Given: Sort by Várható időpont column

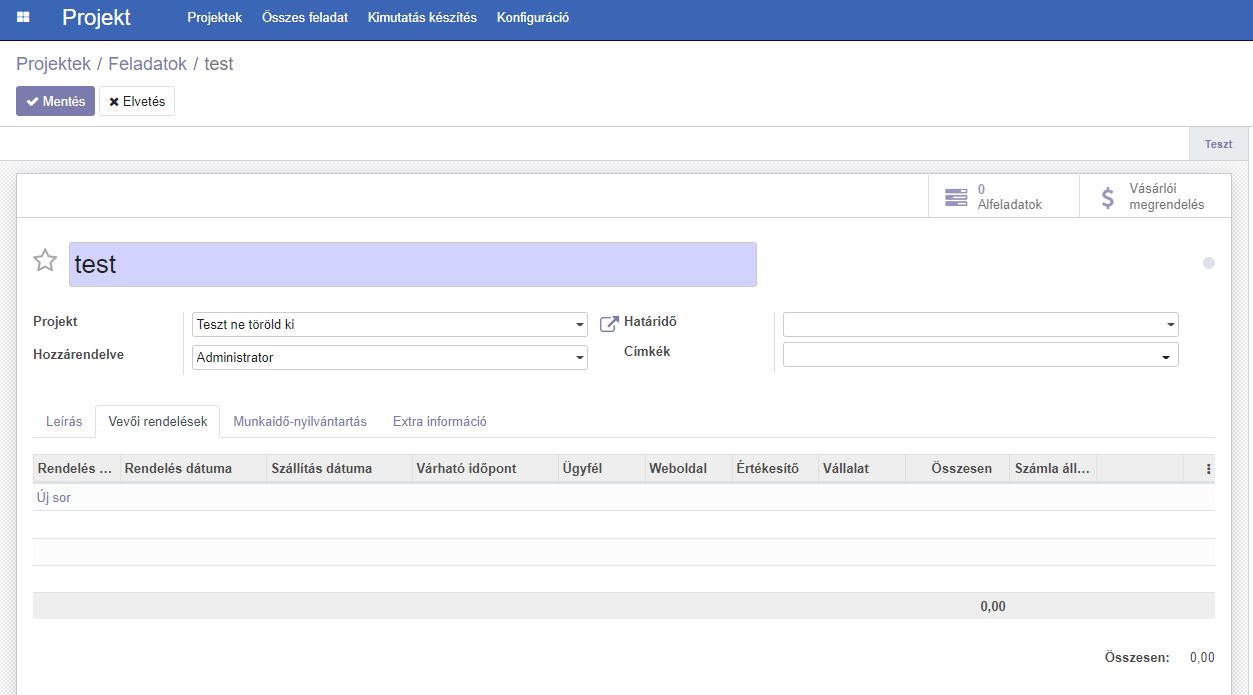Looking at the screenshot, I should (x=485, y=469).
